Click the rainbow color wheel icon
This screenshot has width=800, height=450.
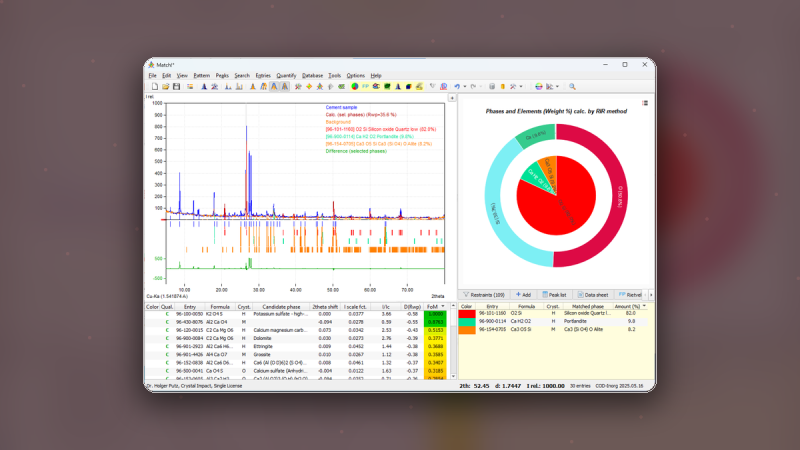(x=539, y=87)
